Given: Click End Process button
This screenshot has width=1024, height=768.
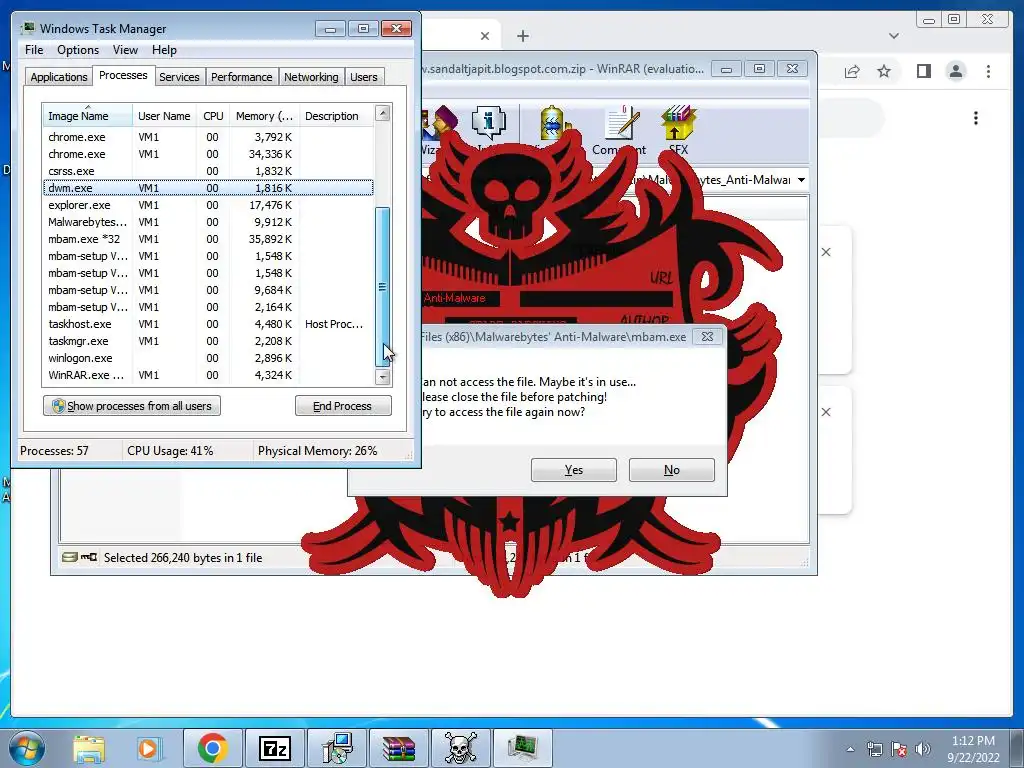Looking at the screenshot, I should click(x=343, y=406).
